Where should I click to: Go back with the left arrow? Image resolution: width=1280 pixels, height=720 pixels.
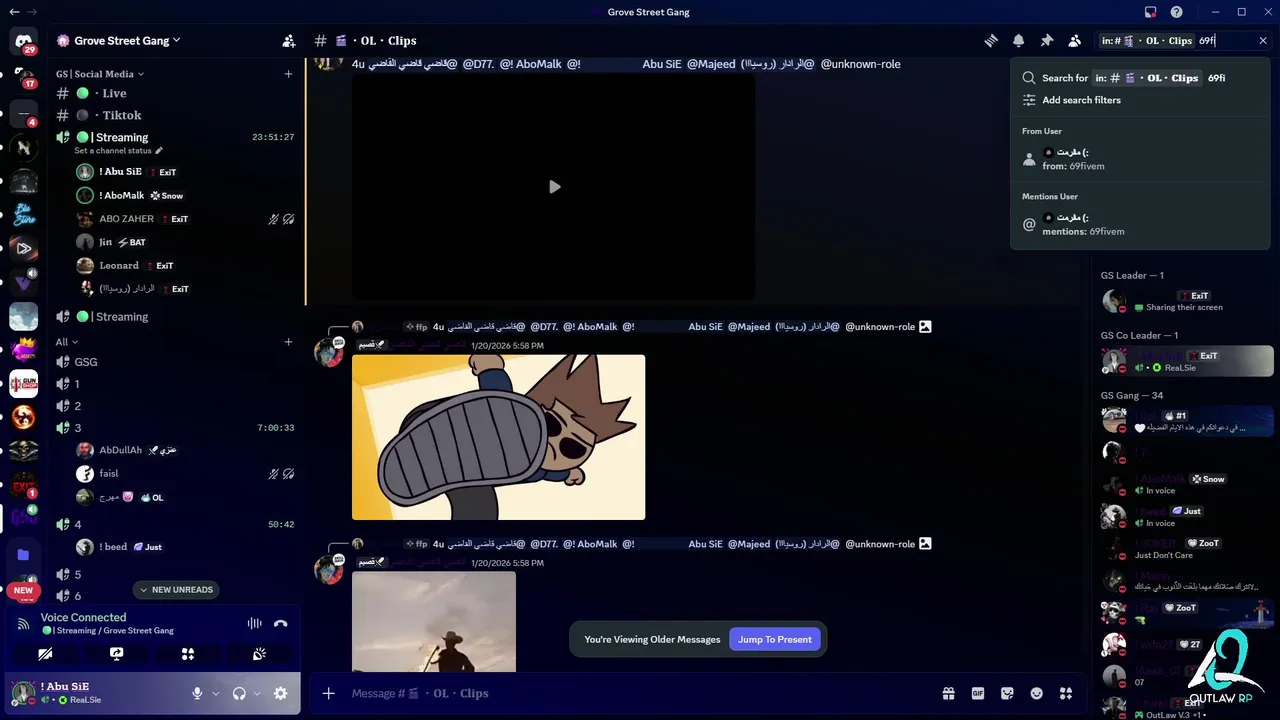tap(14, 12)
